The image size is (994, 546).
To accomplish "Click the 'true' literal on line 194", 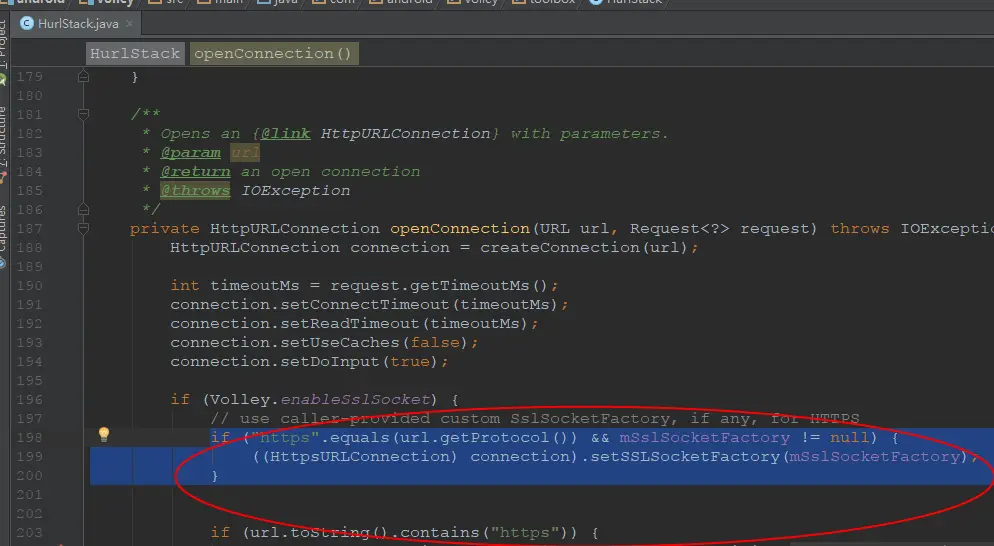I will tap(410, 362).
